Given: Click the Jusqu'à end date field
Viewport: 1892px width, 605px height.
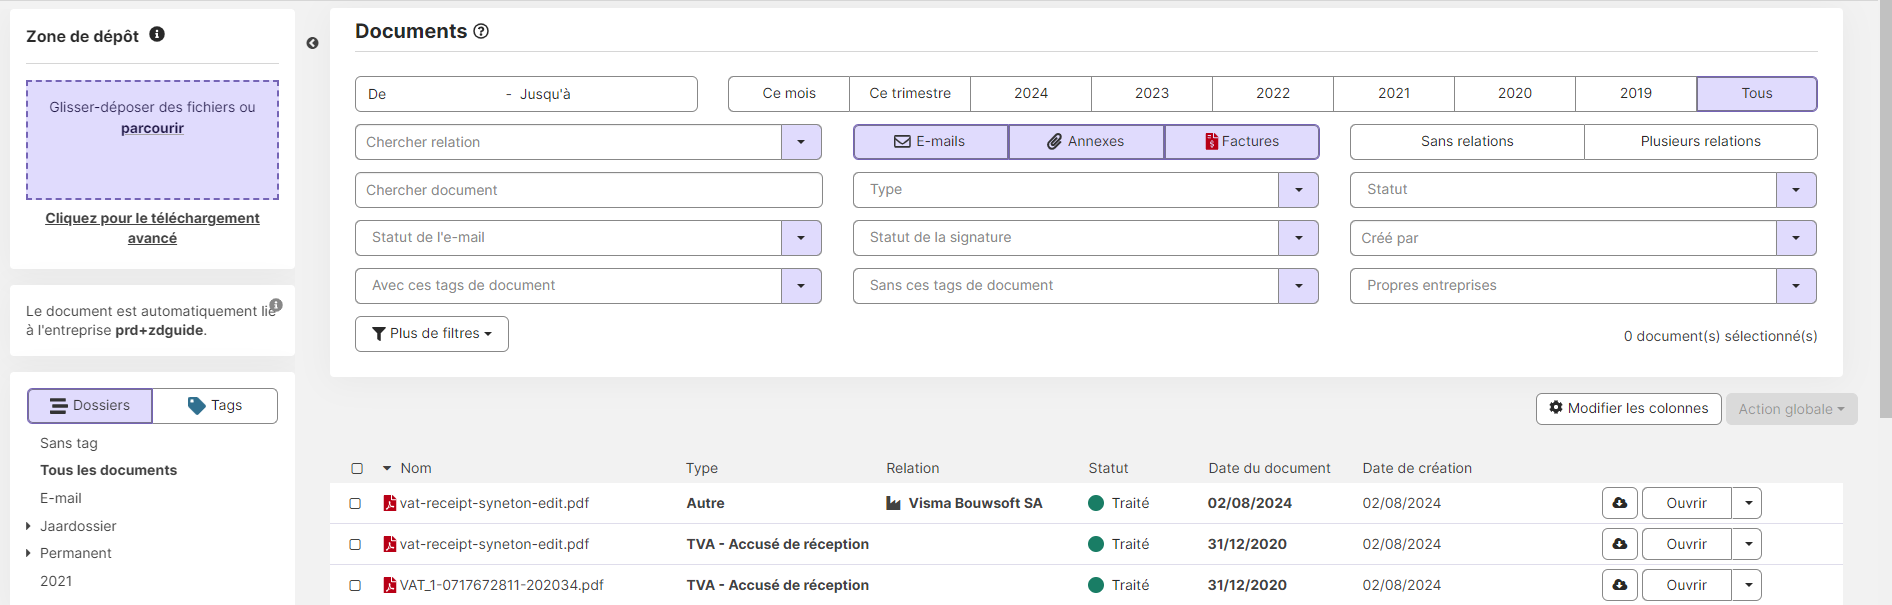Looking at the screenshot, I should (603, 94).
